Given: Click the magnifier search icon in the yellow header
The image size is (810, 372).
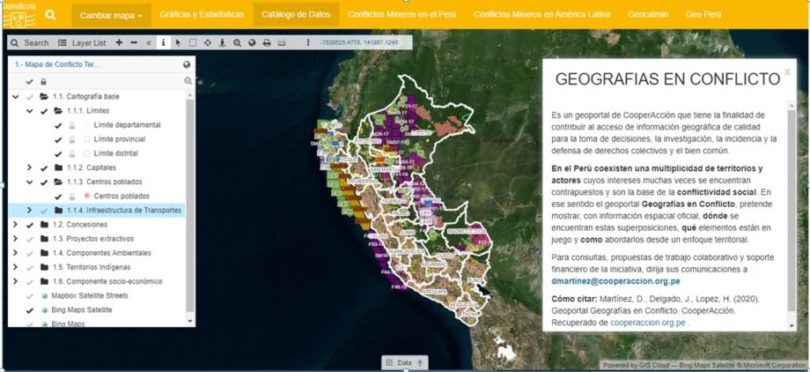Looking at the screenshot, I should click(50, 15).
